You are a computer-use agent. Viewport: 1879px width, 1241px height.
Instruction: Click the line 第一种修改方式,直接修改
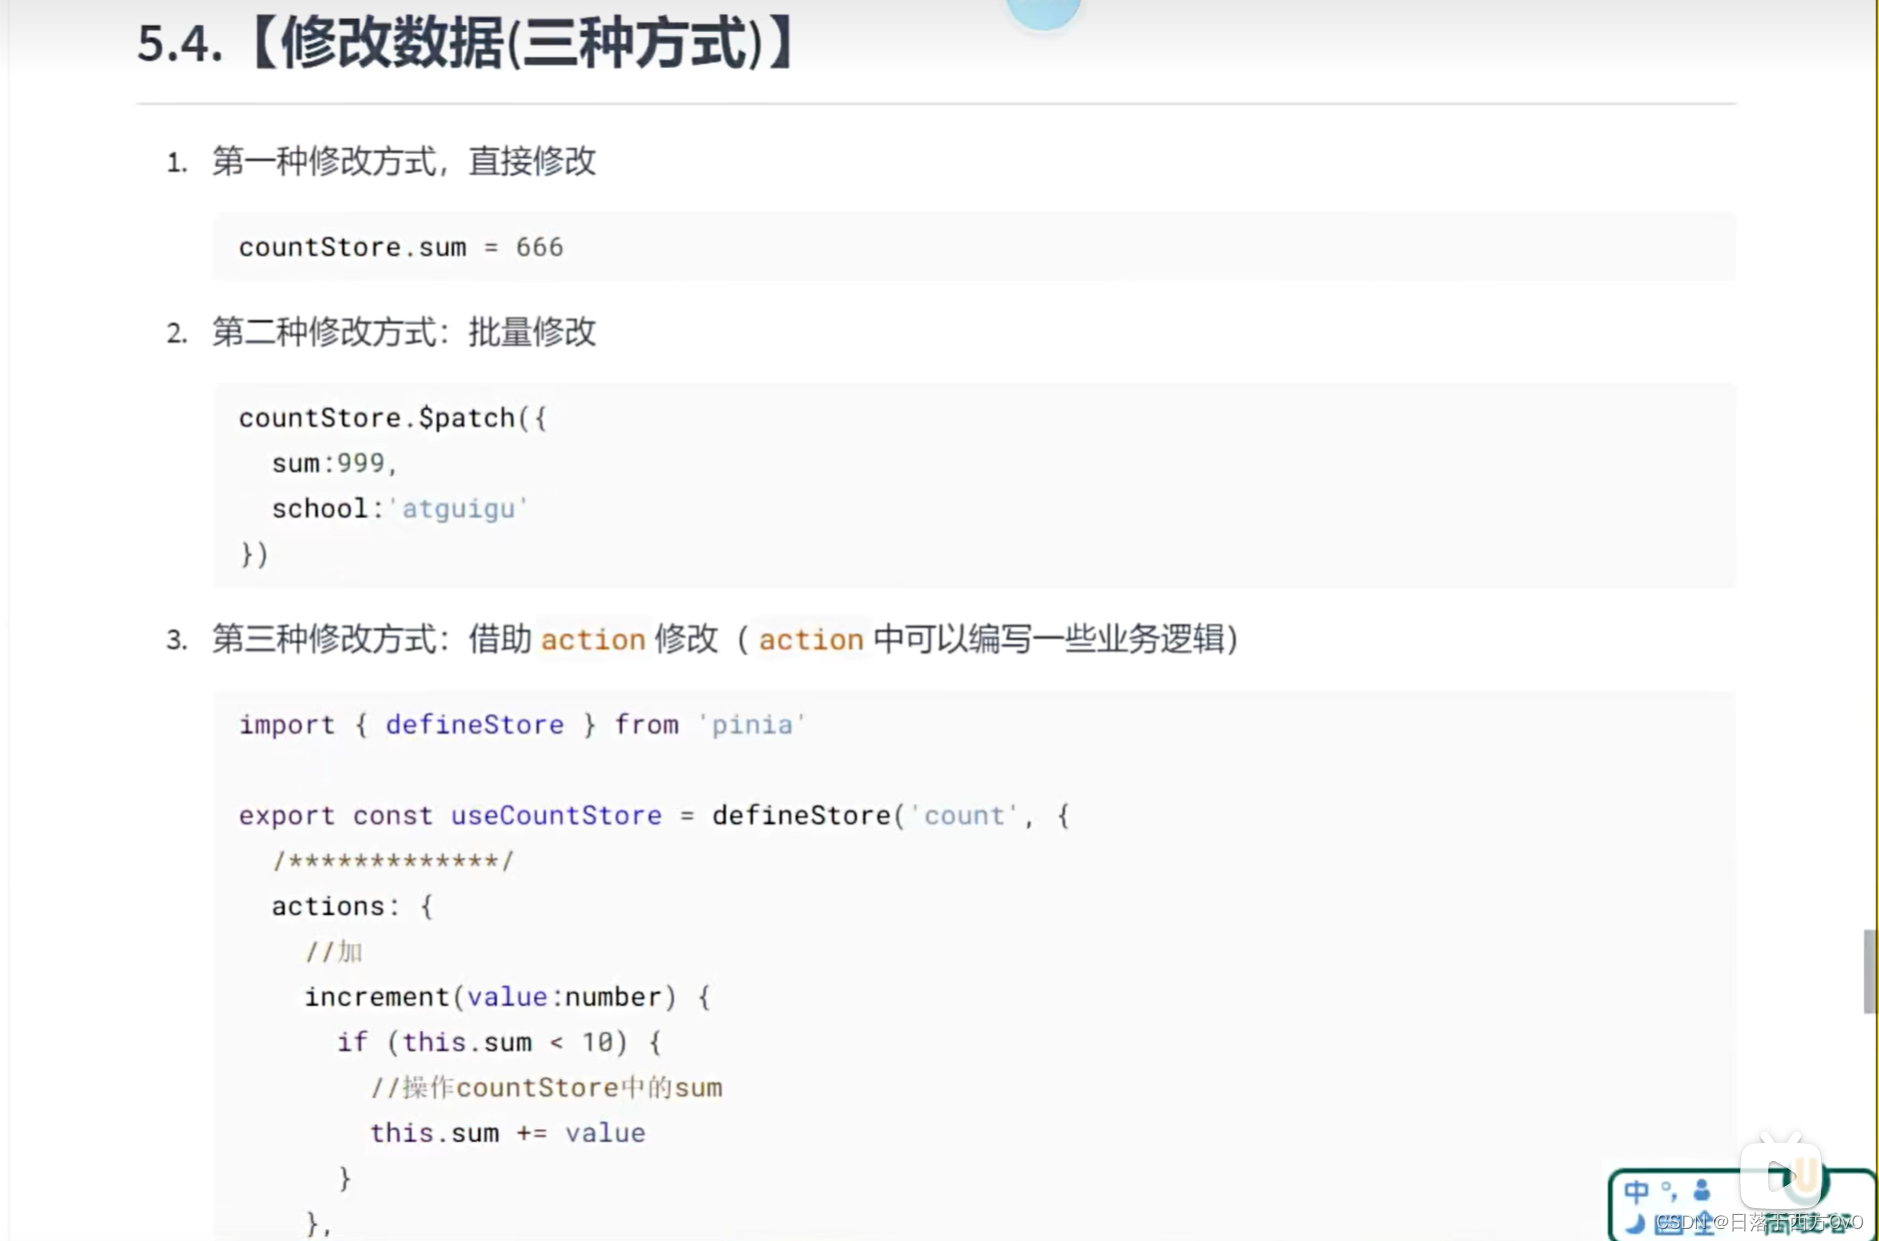404,161
